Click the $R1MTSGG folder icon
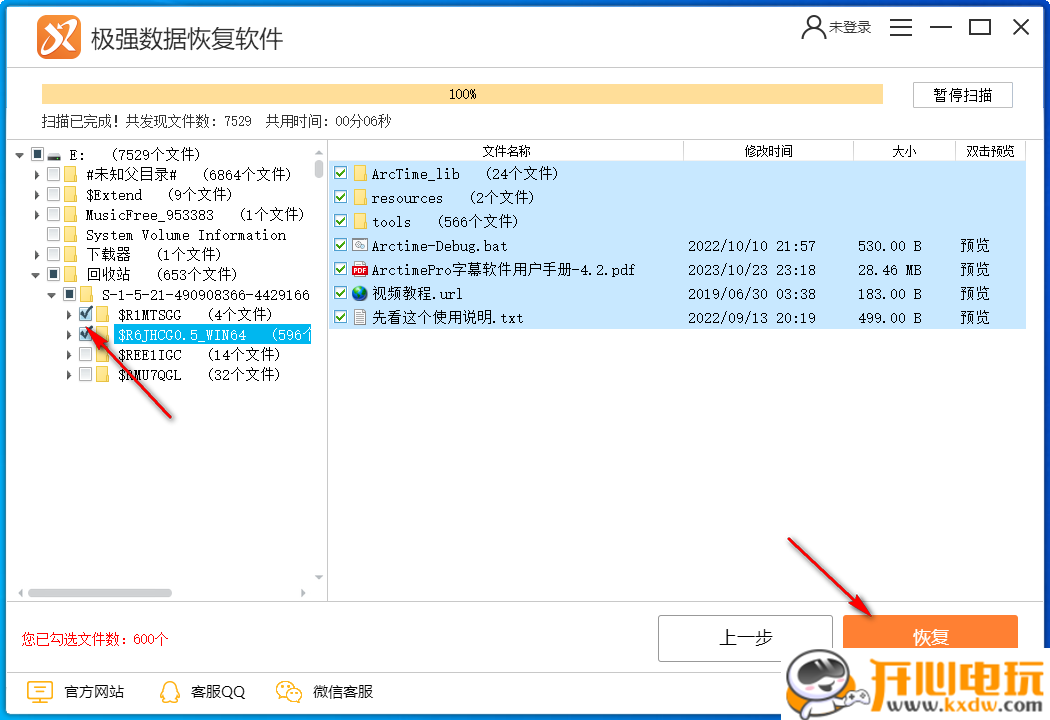 102,315
